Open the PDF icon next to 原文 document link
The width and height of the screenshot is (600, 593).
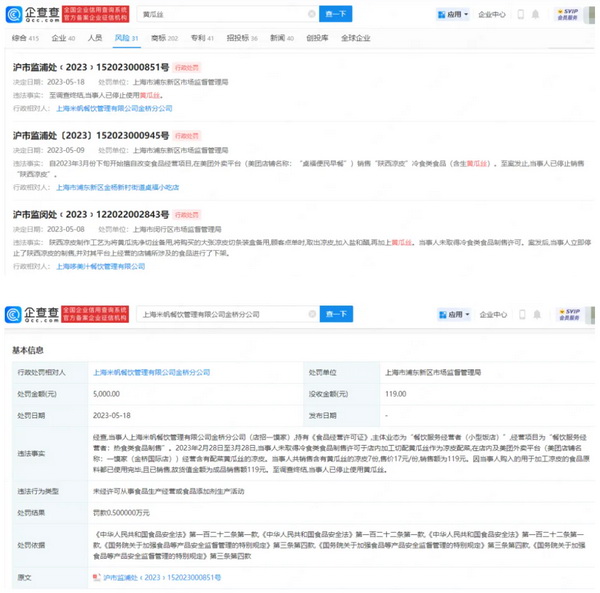pyautogui.click(x=97, y=577)
